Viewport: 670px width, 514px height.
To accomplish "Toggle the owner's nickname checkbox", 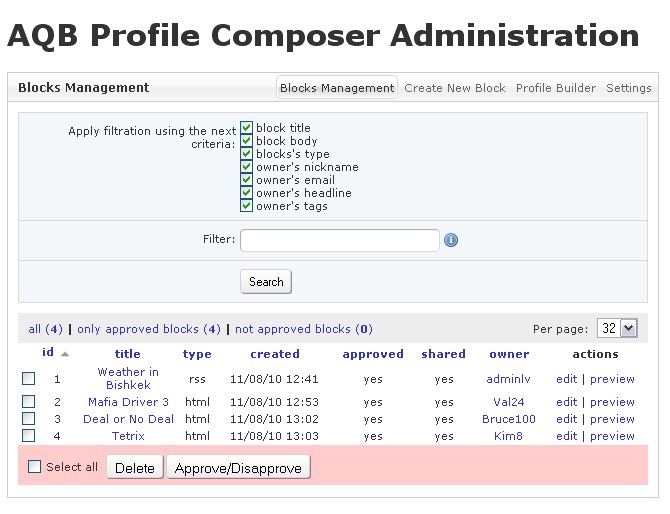I will pos(246,167).
